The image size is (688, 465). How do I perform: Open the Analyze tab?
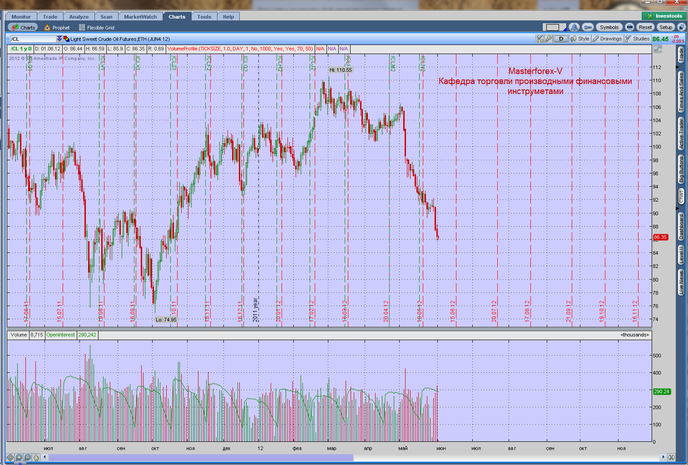click(x=79, y=17)
